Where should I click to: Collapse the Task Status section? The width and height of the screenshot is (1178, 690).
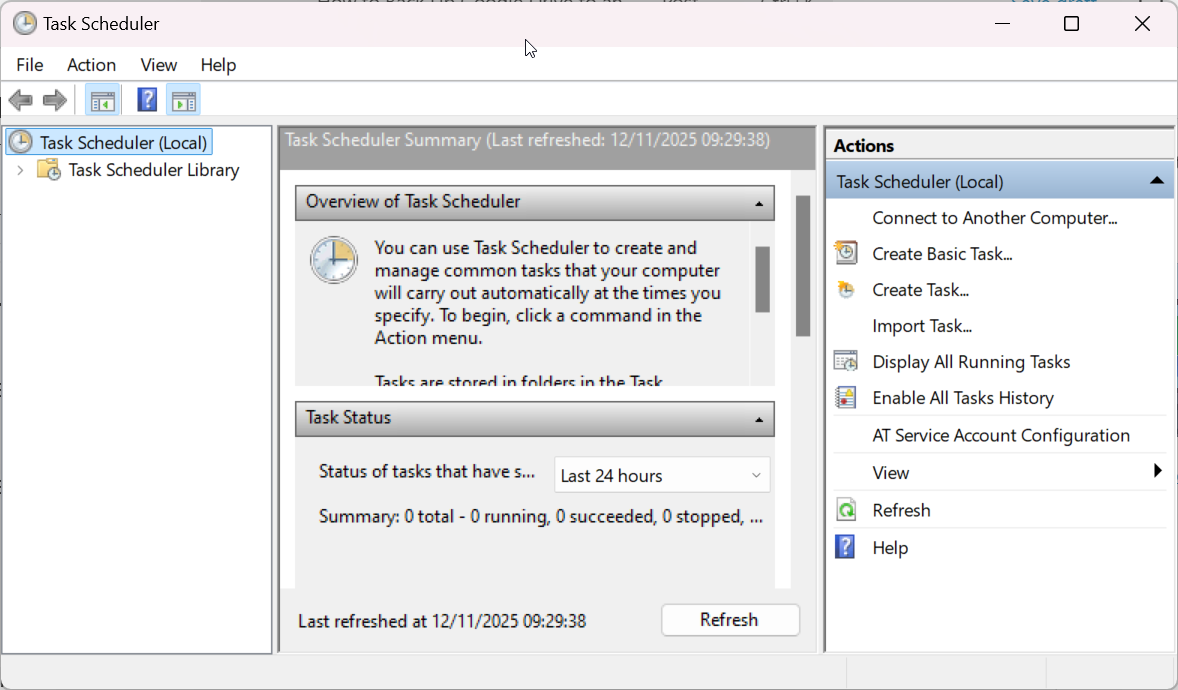(759, 420)
